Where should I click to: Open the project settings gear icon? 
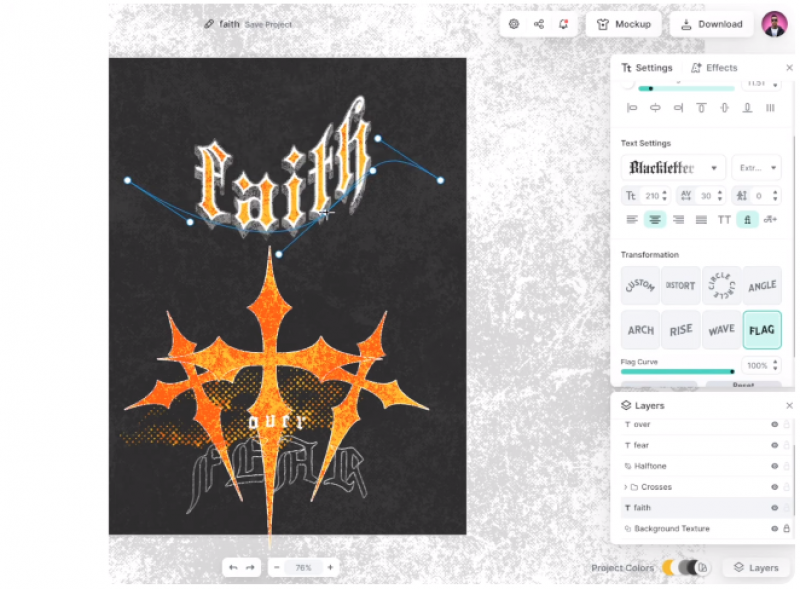(514, 24)
